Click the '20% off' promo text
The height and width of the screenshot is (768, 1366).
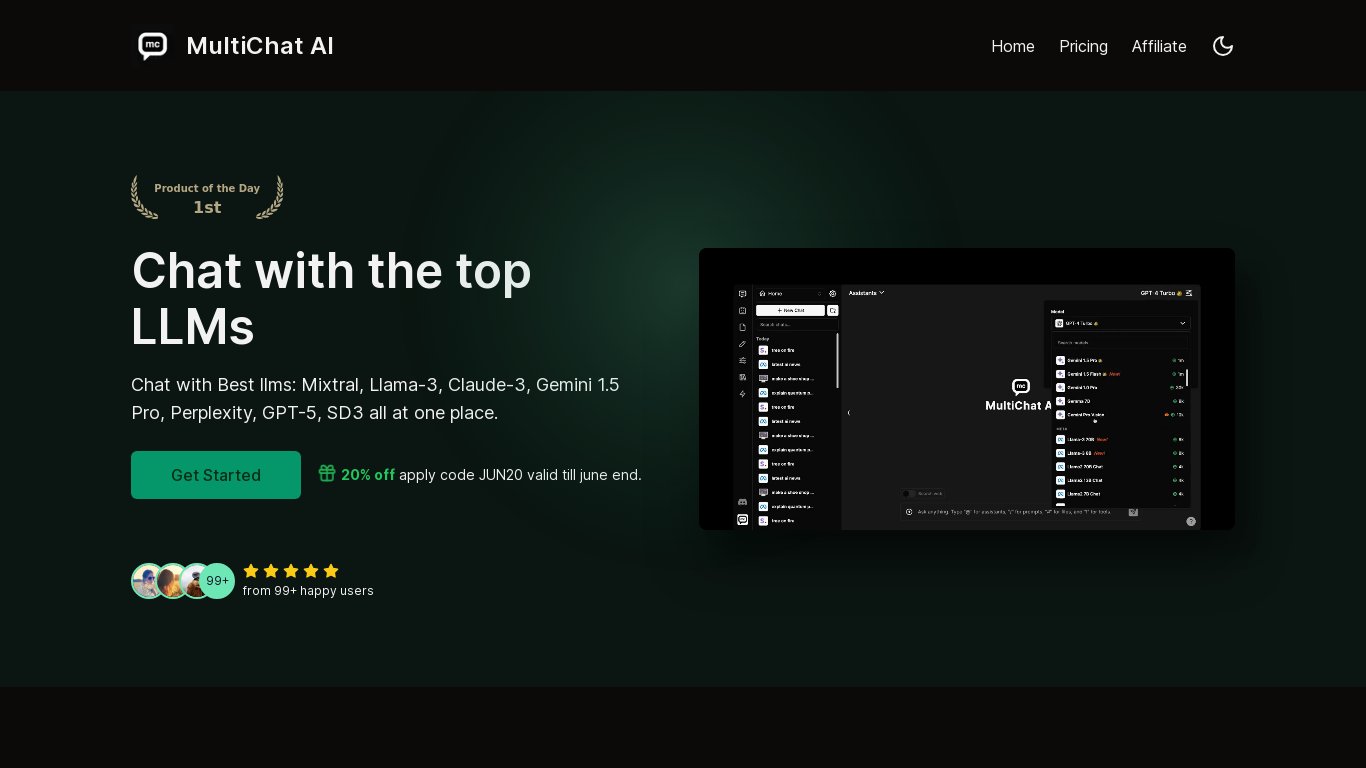368,475
